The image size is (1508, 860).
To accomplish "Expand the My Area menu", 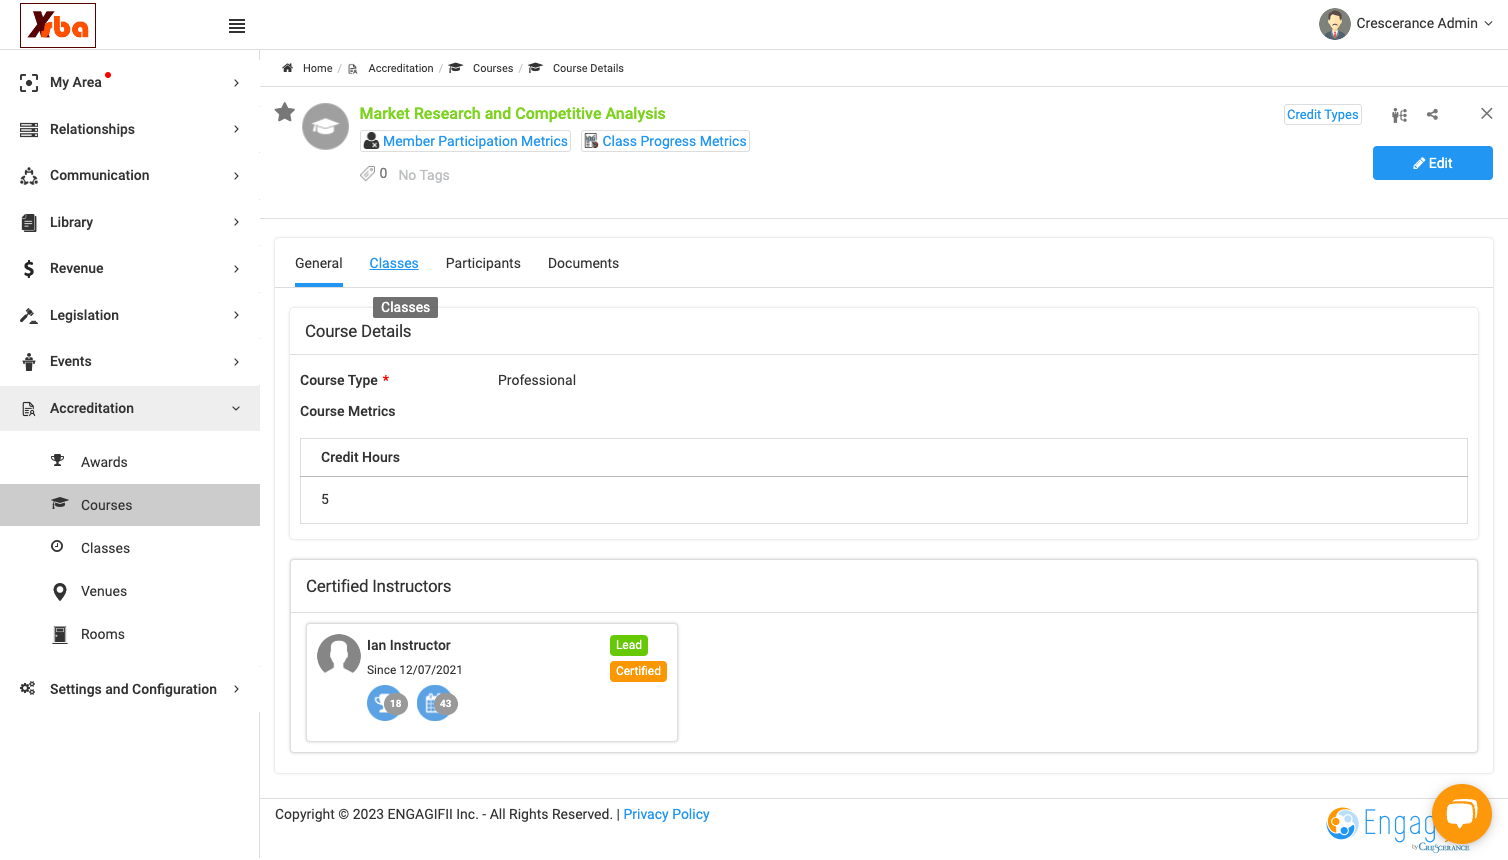I will 130,82.
